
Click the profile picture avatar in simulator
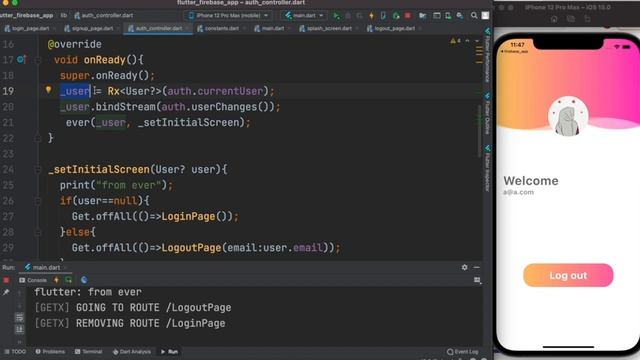tap(568, 117)
